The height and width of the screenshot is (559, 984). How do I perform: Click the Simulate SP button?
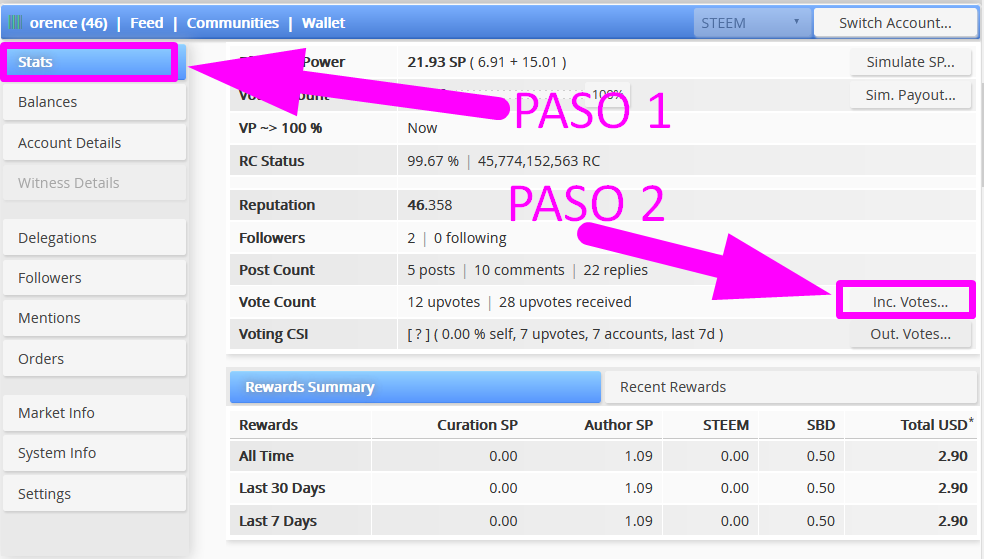pyautogui.click(x=911, y=62)
